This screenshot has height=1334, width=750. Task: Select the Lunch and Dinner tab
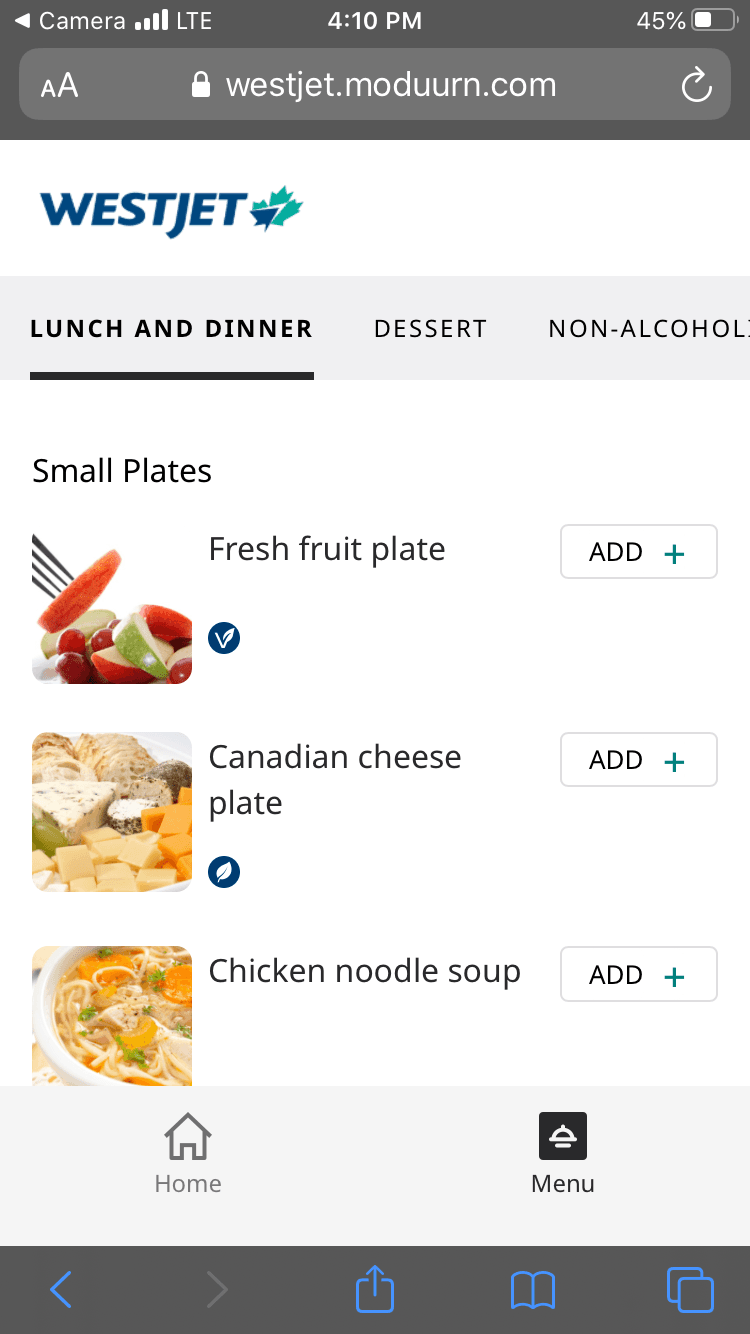[x=171, y=329]
